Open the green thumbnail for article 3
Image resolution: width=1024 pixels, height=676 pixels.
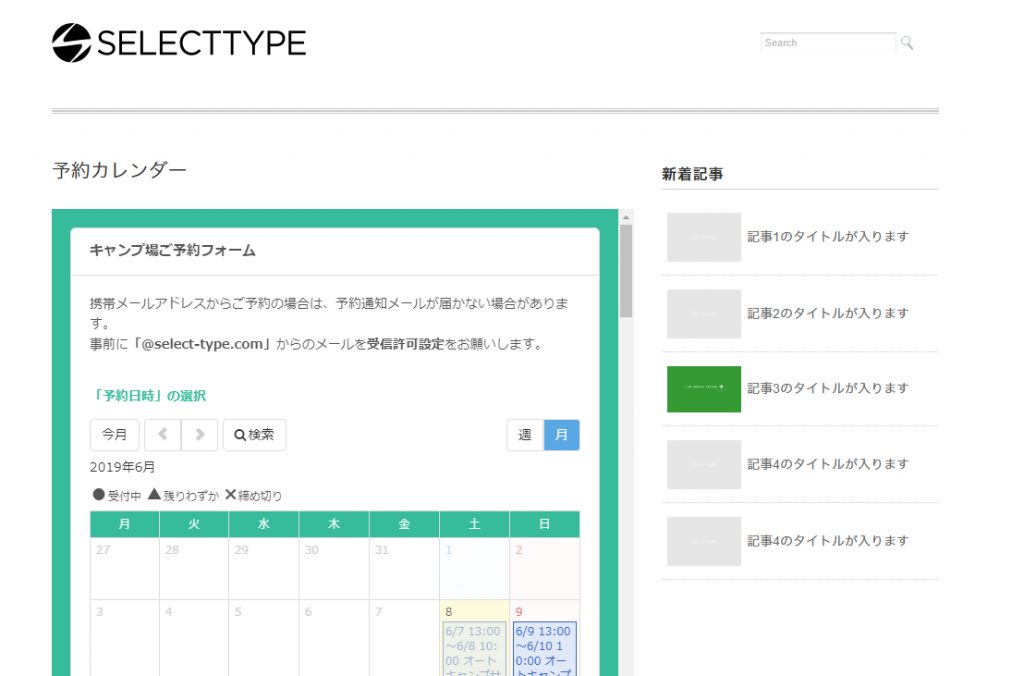point(704,389)
